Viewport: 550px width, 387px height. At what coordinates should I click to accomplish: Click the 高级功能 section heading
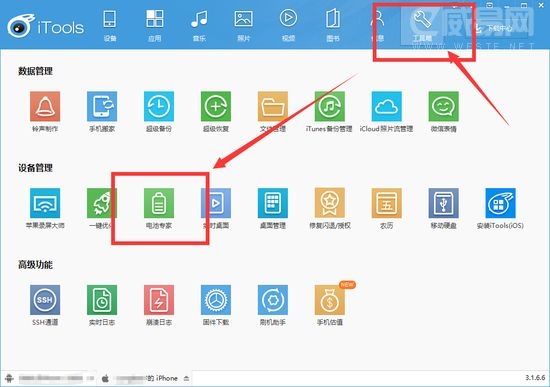point(35,265)
